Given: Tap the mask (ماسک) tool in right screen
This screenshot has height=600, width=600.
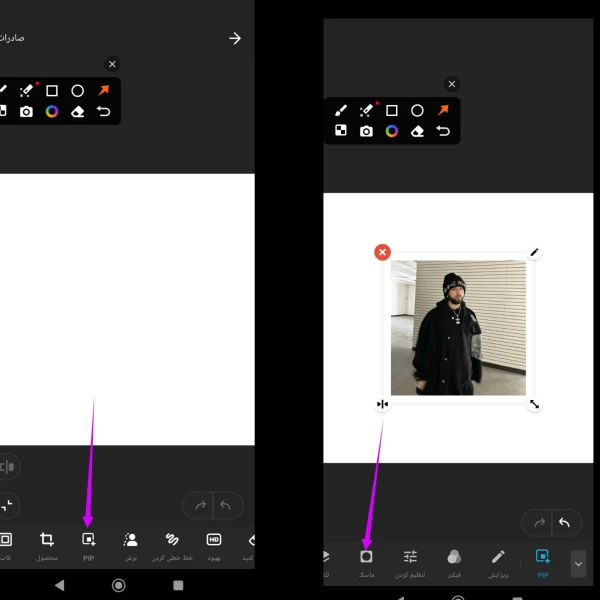Looking at the screenshot, I should 366,563.
